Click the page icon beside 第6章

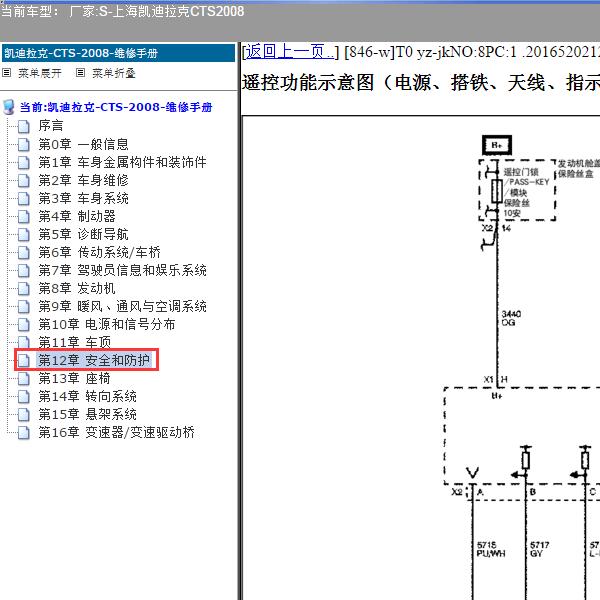(x=24, y=253)
